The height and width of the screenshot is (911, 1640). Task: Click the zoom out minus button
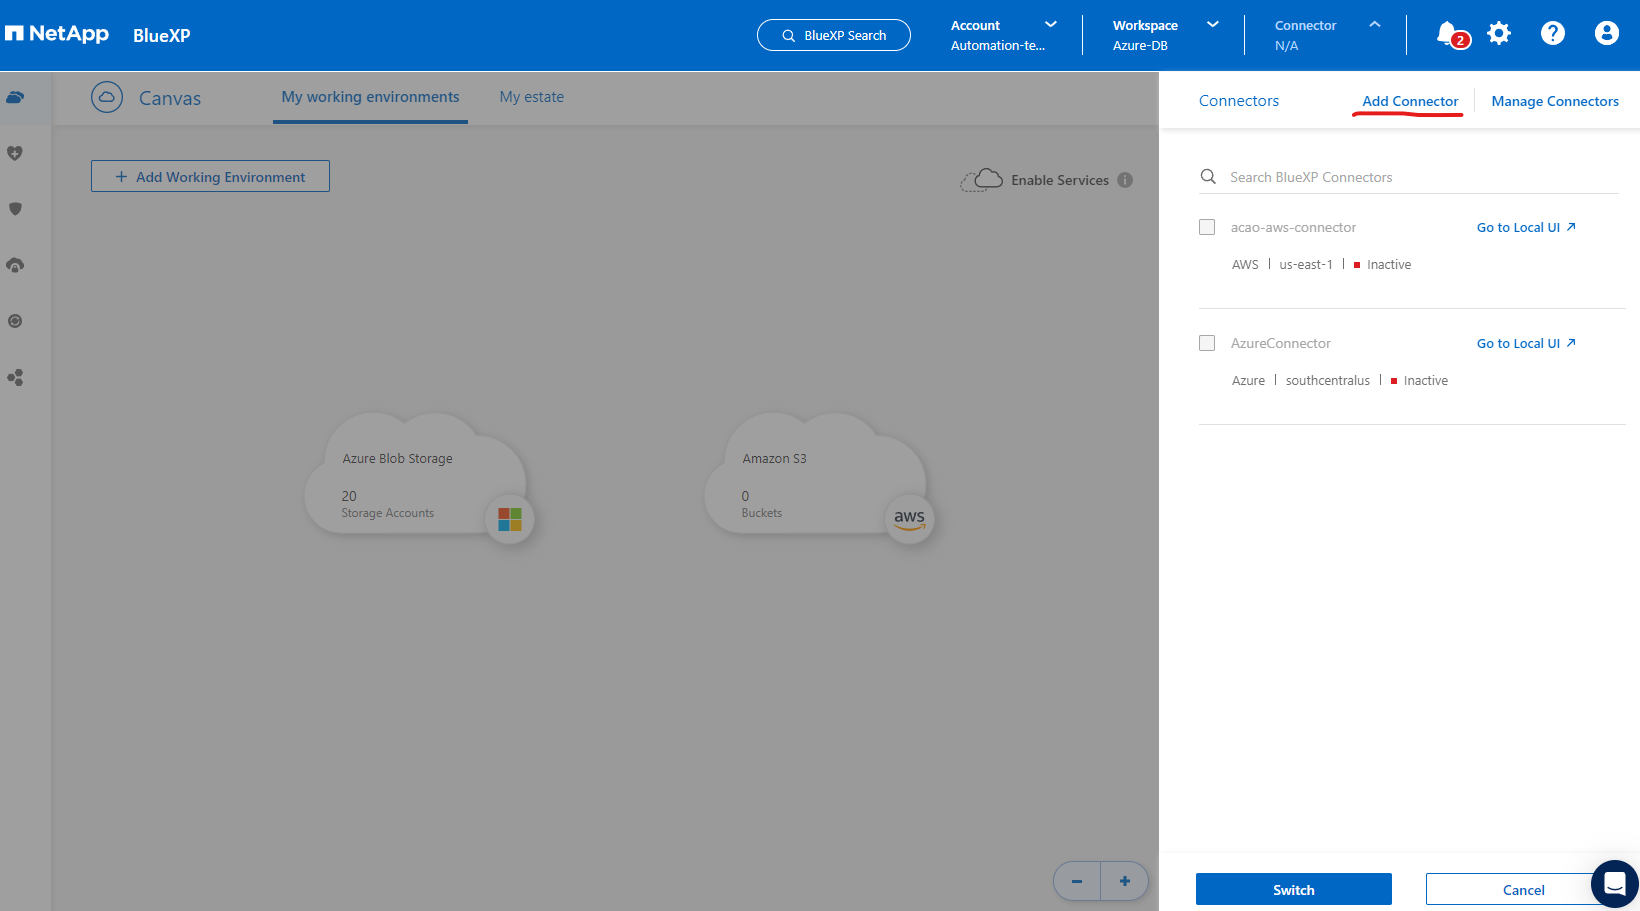click(x=1077, y=881)
